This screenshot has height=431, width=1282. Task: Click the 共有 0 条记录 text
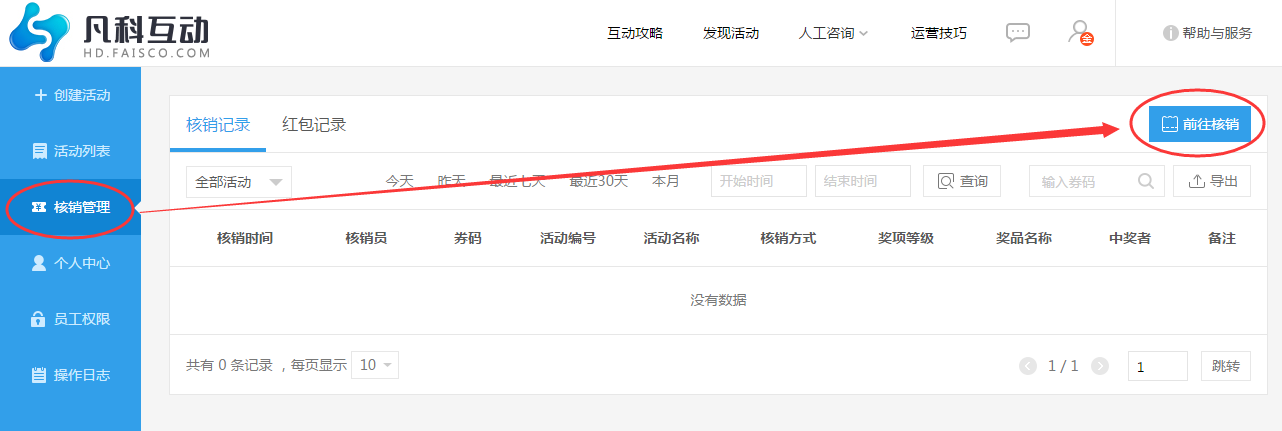point(229,365)
